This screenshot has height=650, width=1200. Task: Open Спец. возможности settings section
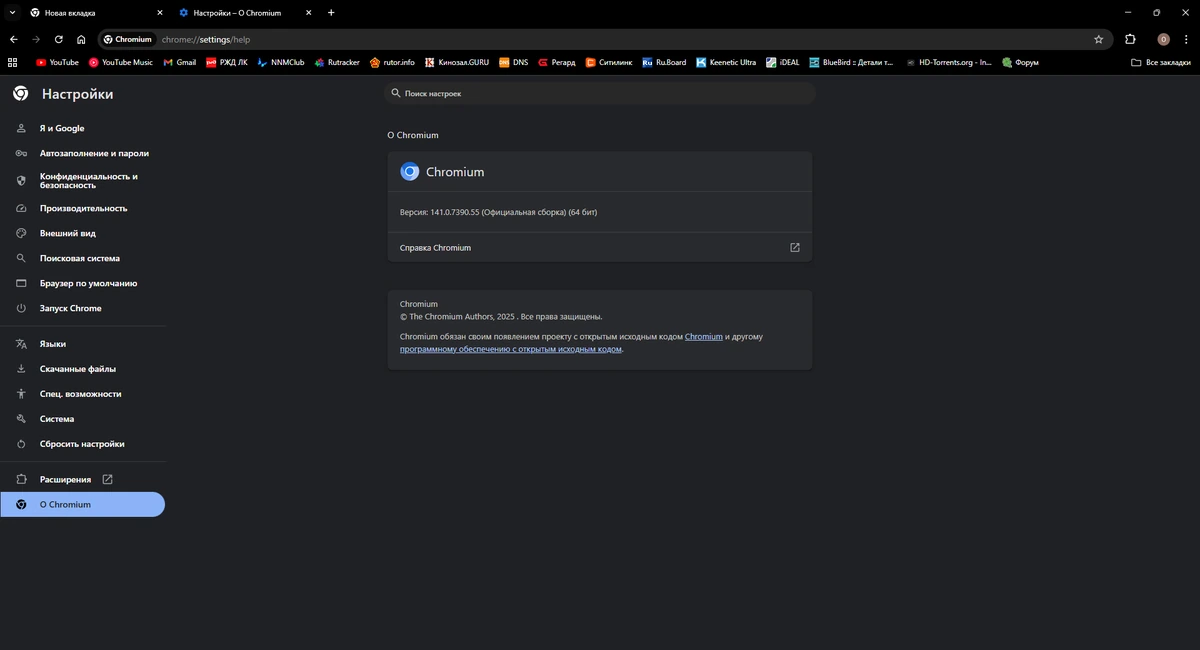point(83,394)
